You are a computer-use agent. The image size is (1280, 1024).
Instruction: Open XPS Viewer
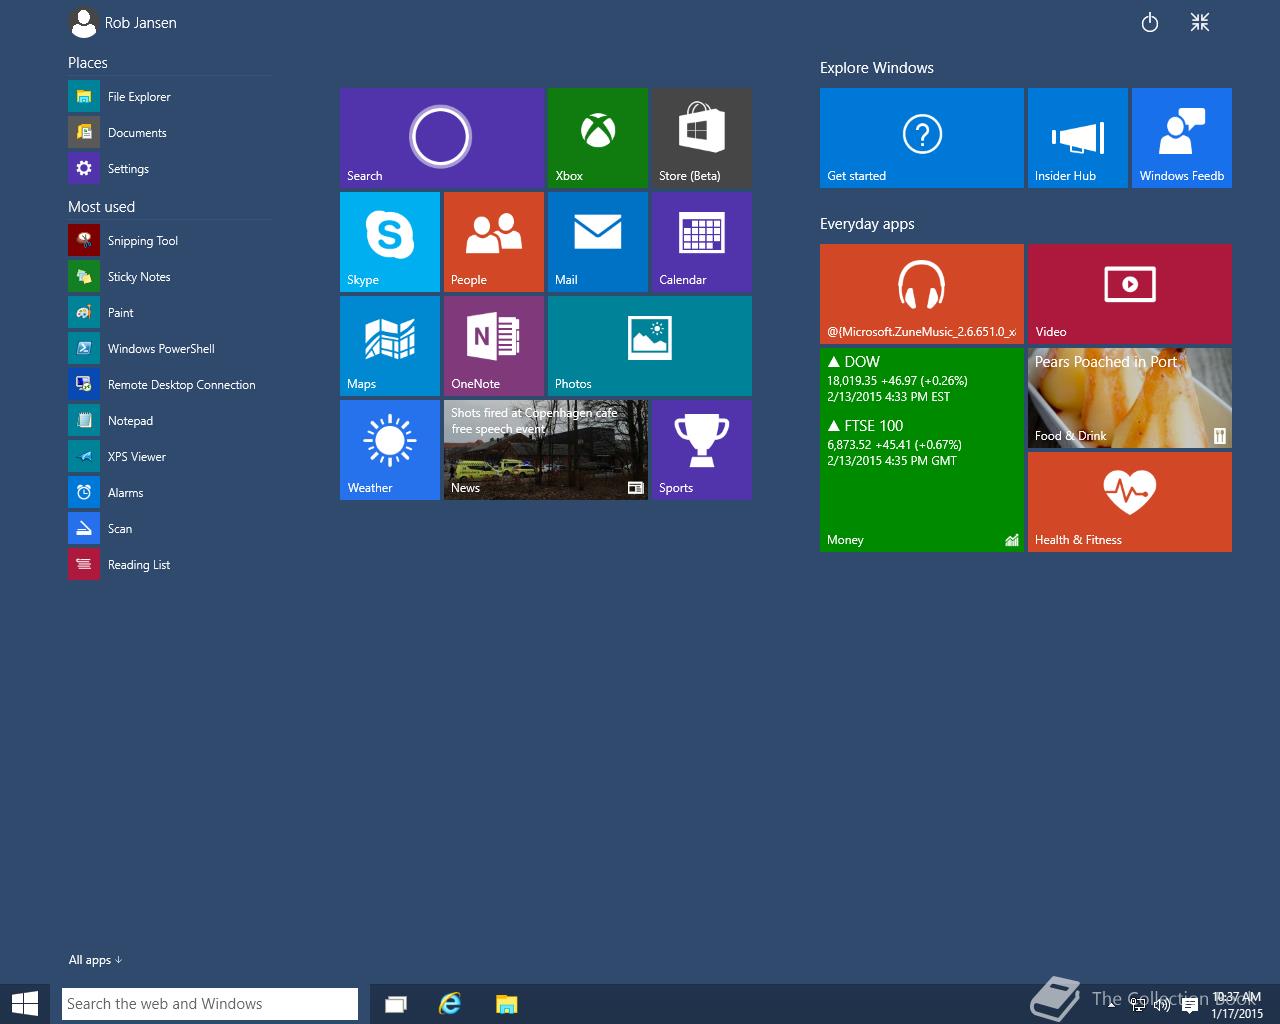click(x=168, y=457)
